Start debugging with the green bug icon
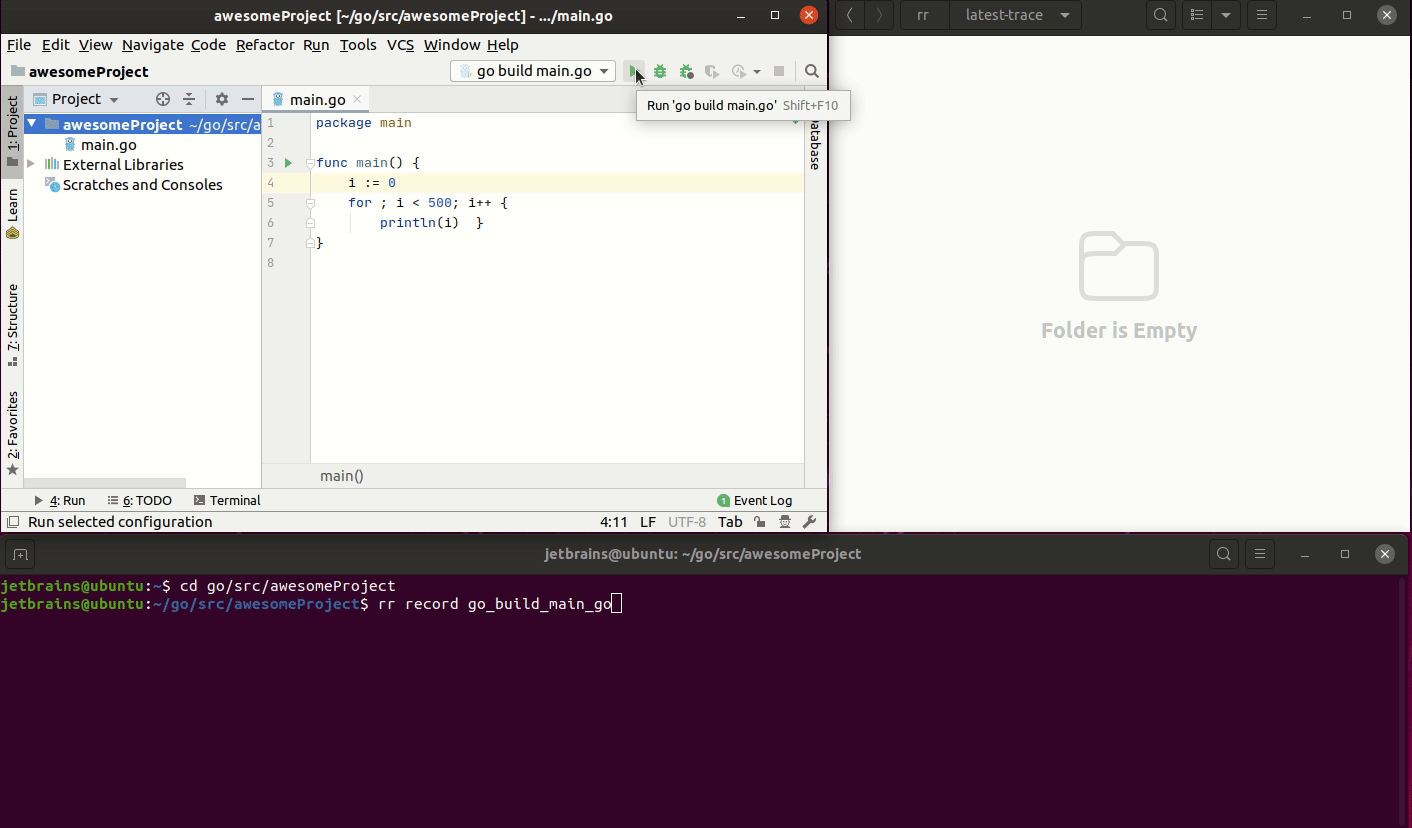The width and height of the screenshot is (1412, 828). (x=660, y=71)
